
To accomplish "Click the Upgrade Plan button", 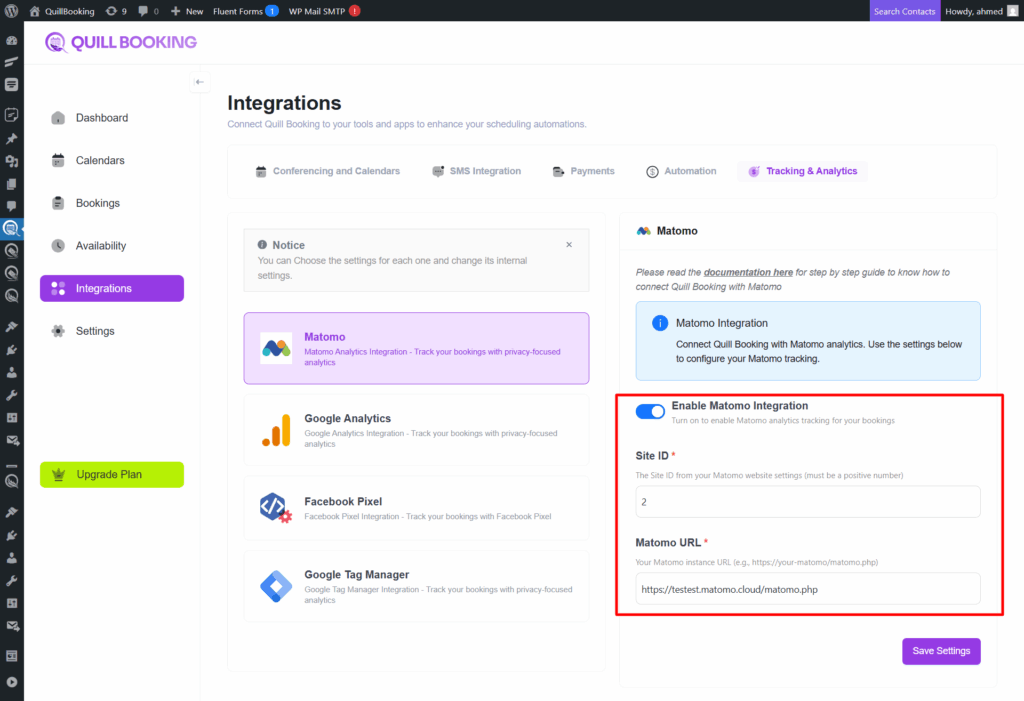I will click(x=112, y=474).
